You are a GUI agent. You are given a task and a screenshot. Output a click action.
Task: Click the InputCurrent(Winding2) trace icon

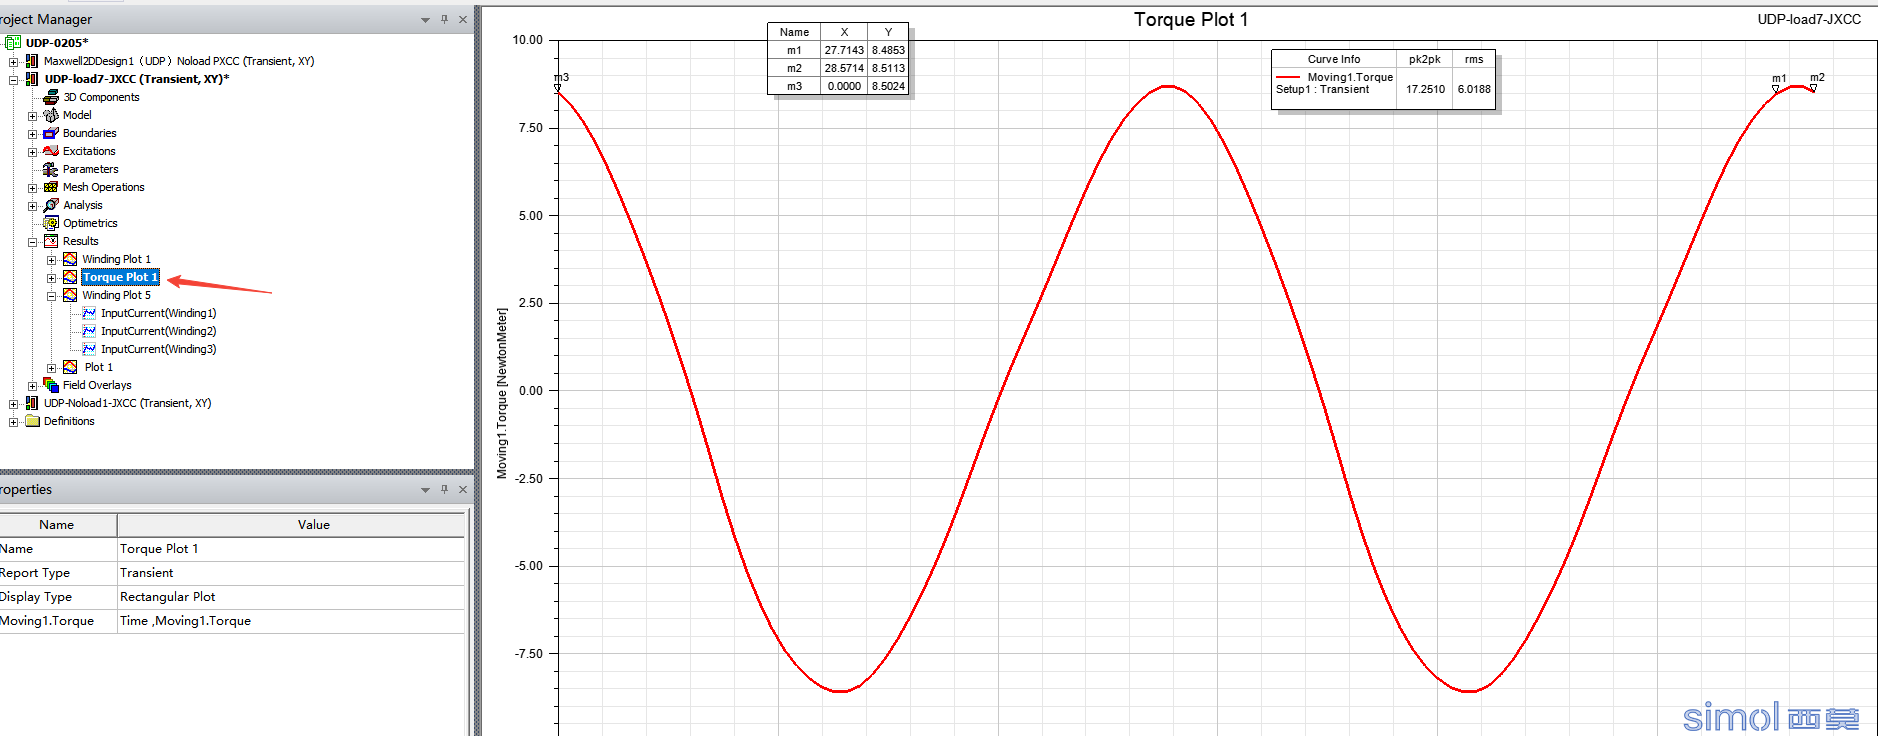coord(89,331)
